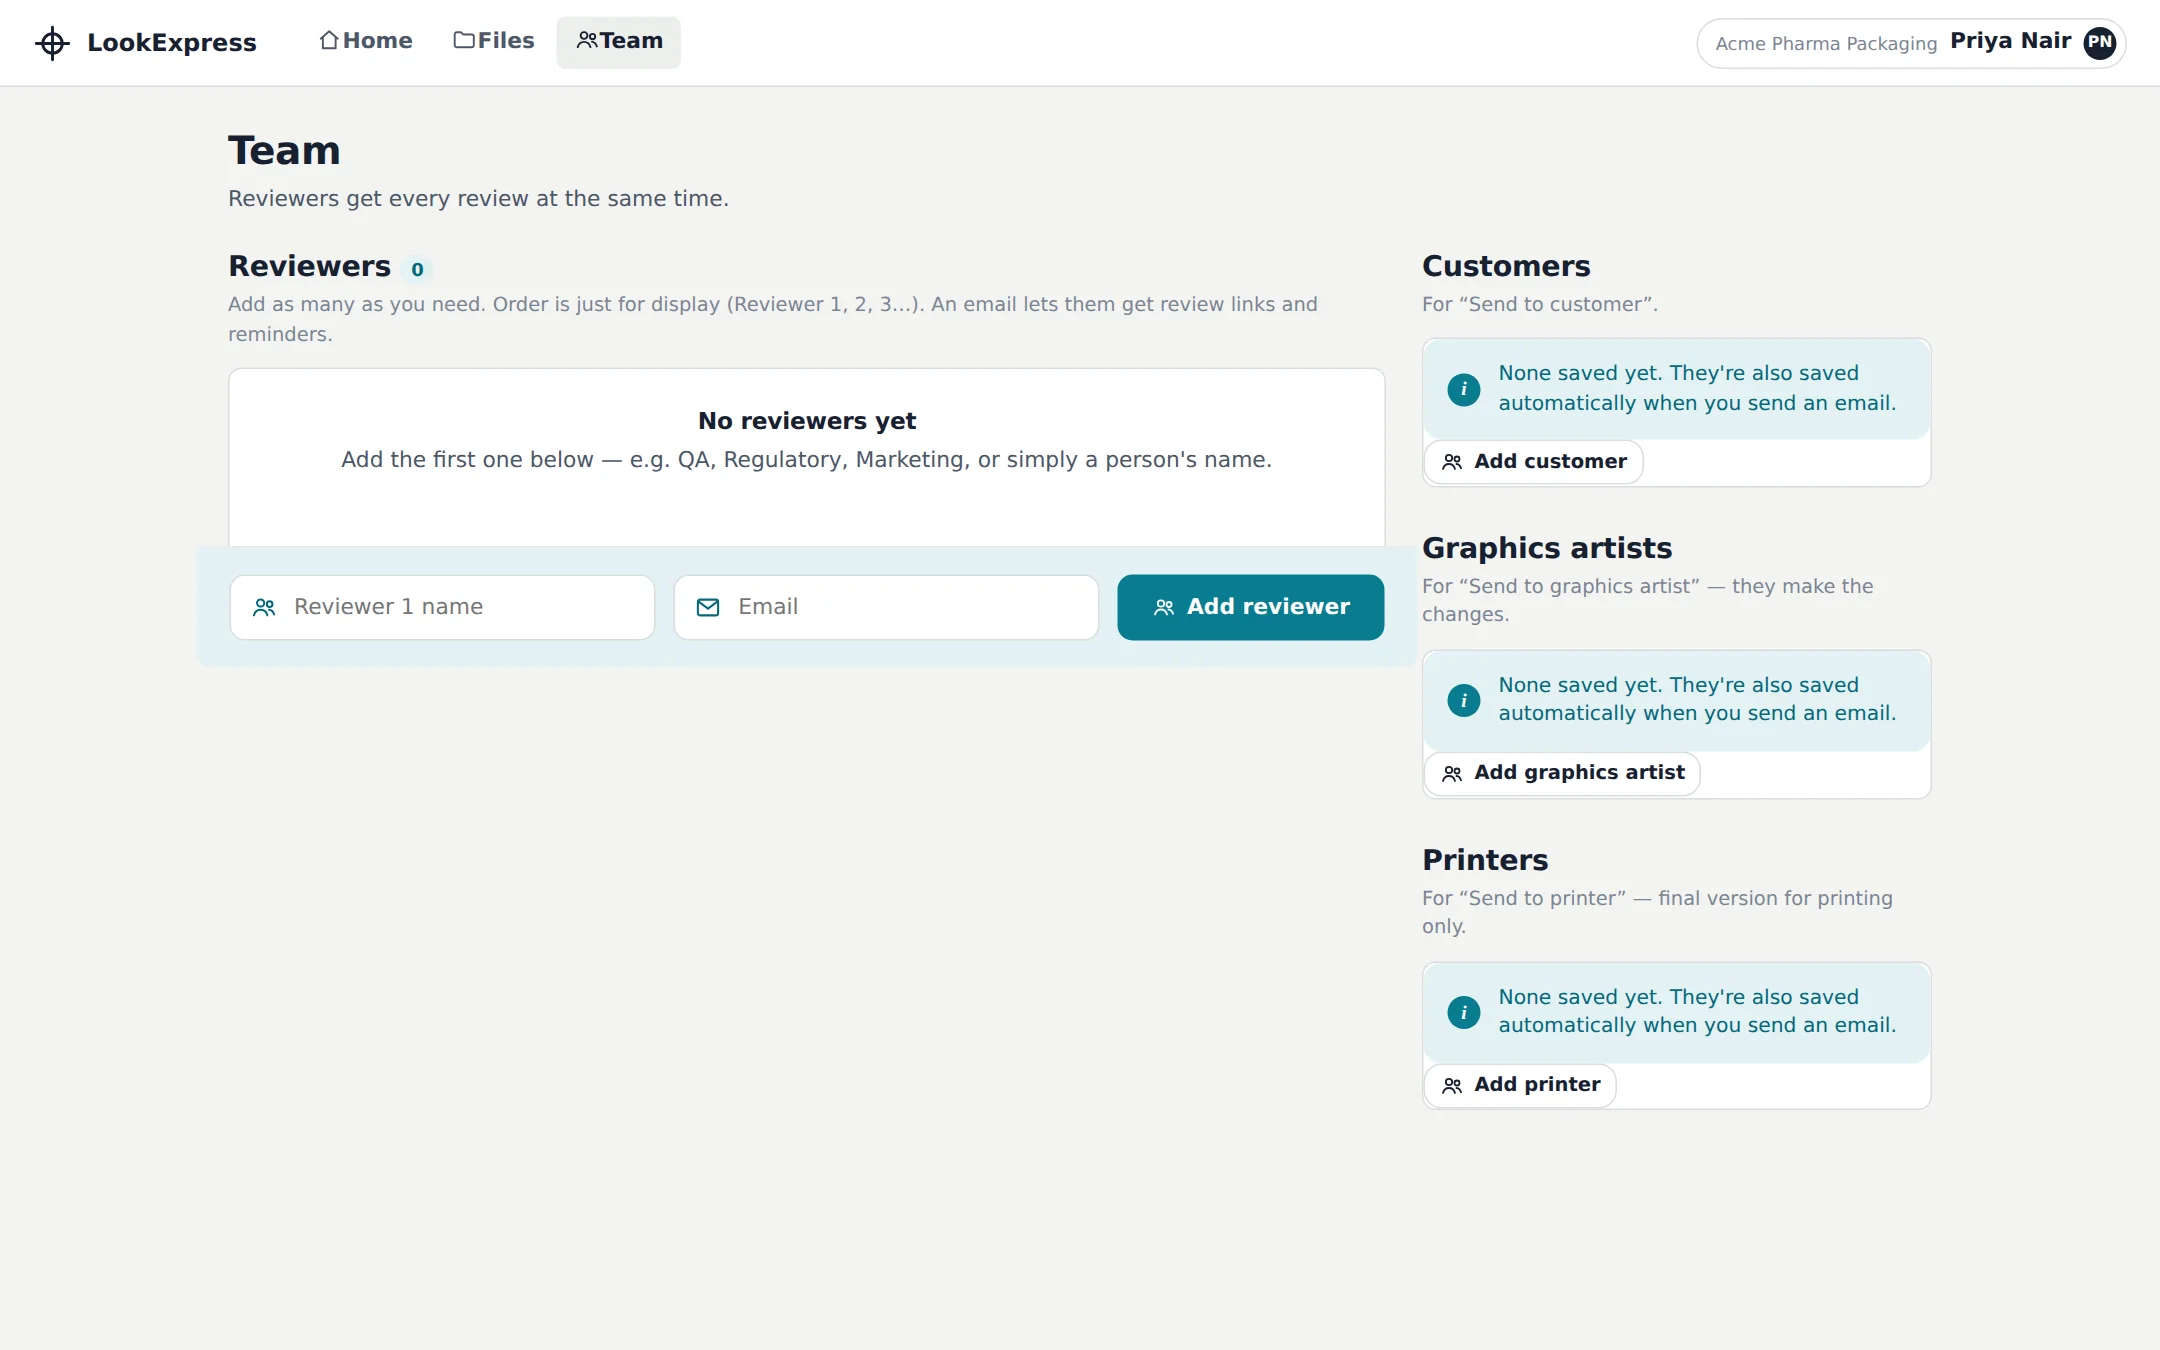This screenshot has width=2160, height=1350.
Task: Select the Team nav tab
Action: click(x=619, y=41)
